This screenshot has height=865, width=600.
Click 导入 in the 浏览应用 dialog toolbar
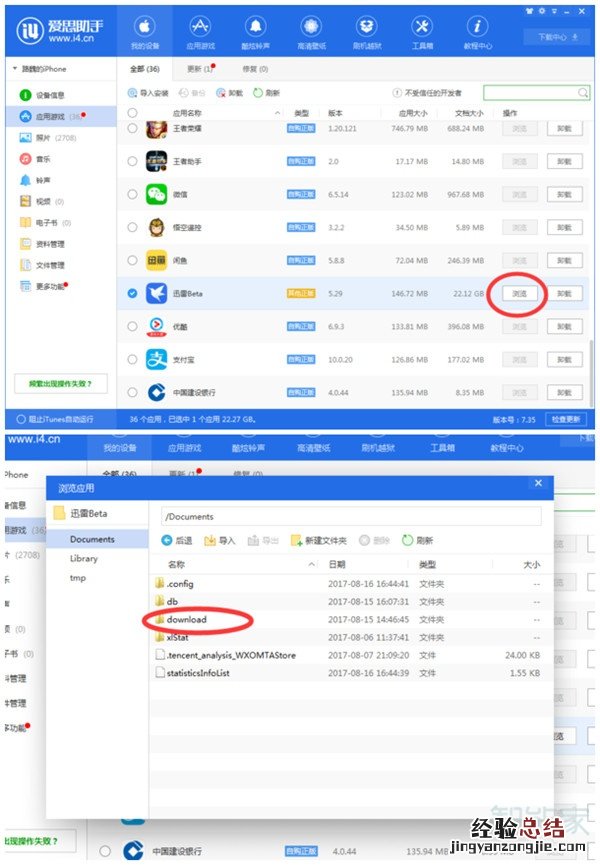pos(219,541)
